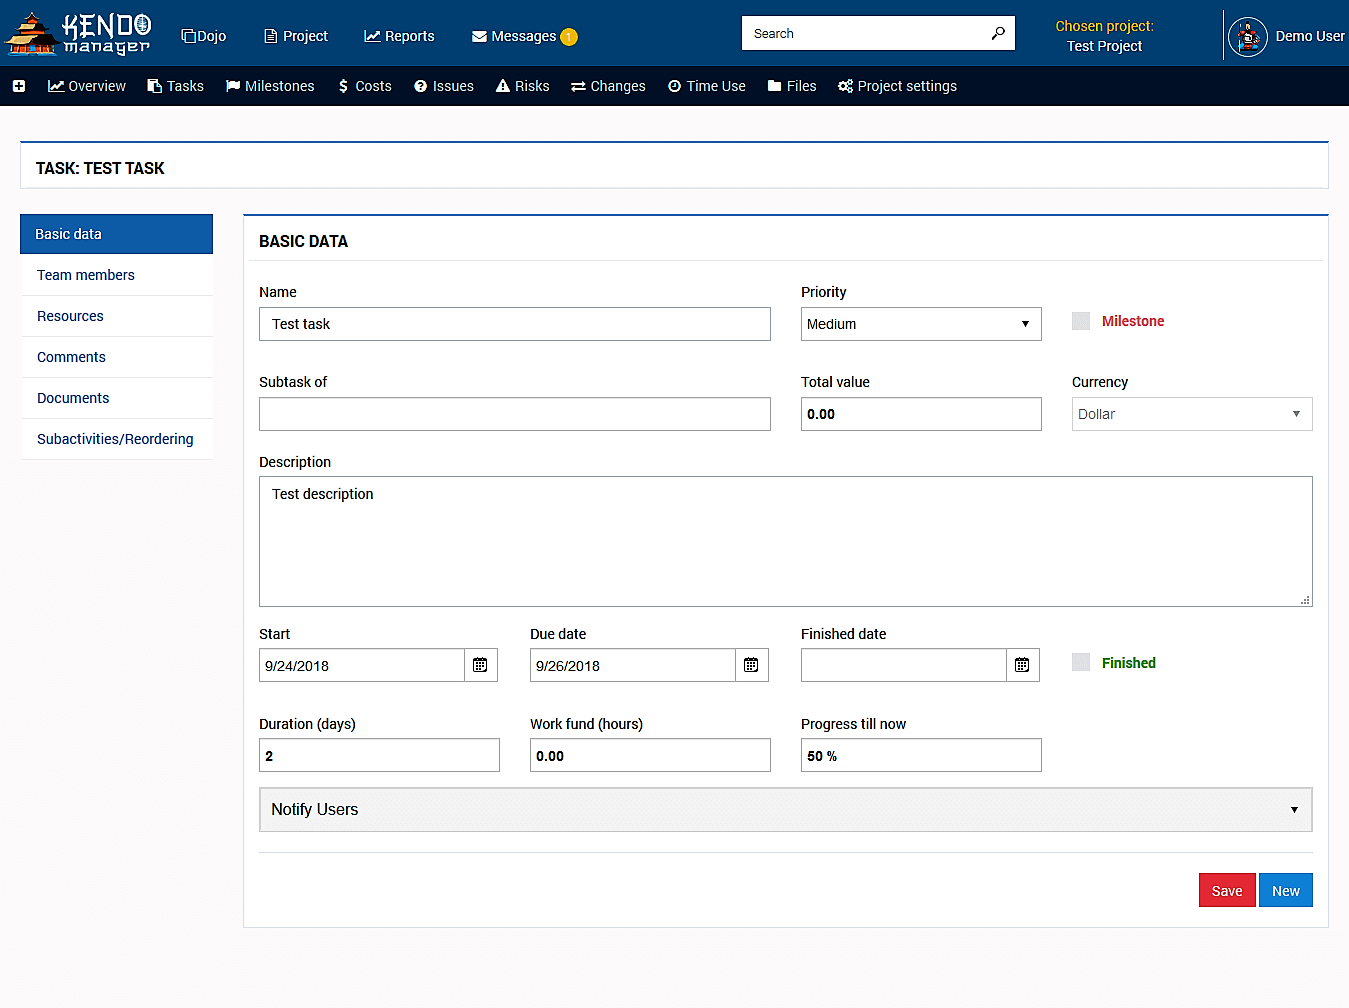The width and height of the screenshot is (1349, 1008).
Task: Open the Start date calendar picker
Action: [480, 665]
